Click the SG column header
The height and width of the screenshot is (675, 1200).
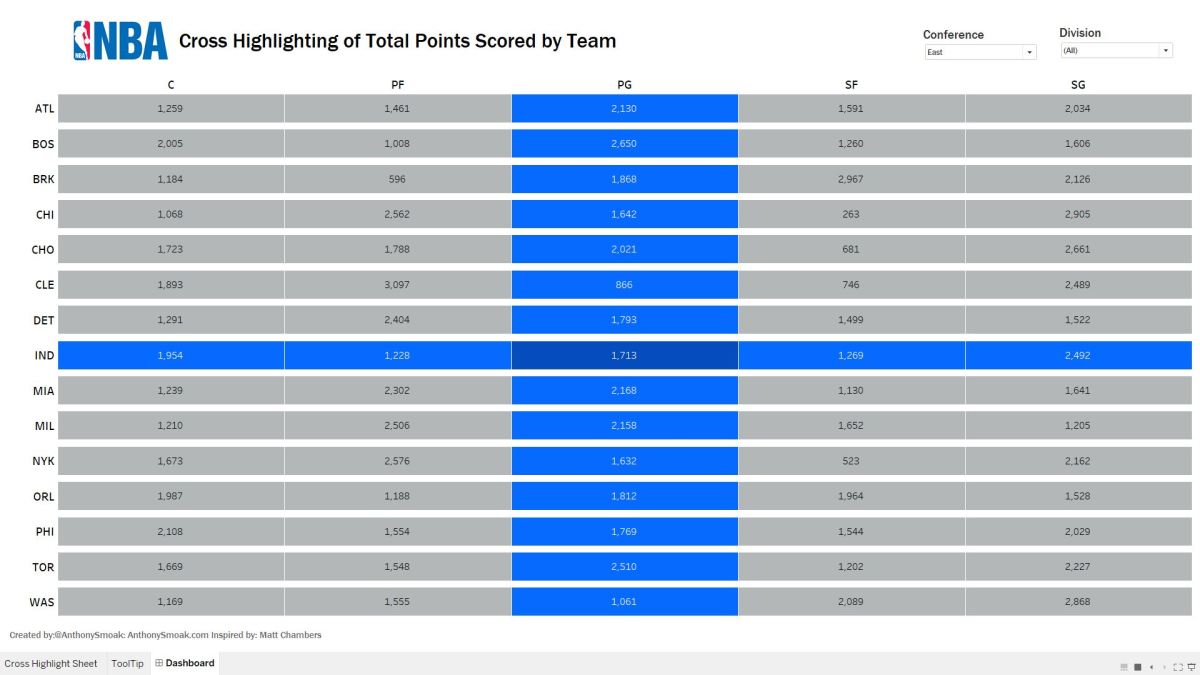point(1078,85)
